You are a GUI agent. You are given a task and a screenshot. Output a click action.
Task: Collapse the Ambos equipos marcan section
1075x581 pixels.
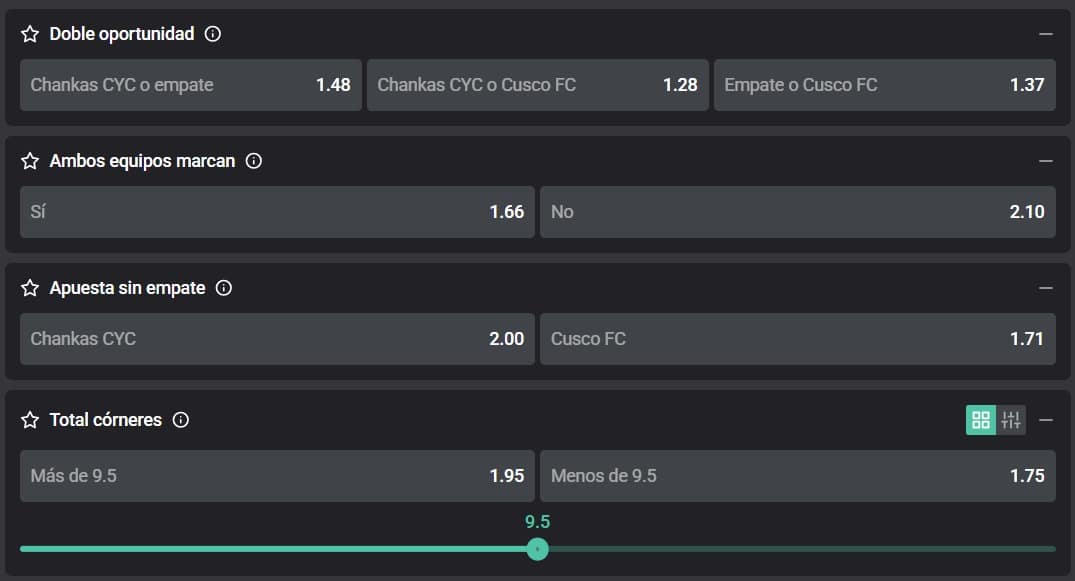pyautogui.click(x=1046, y=161)
